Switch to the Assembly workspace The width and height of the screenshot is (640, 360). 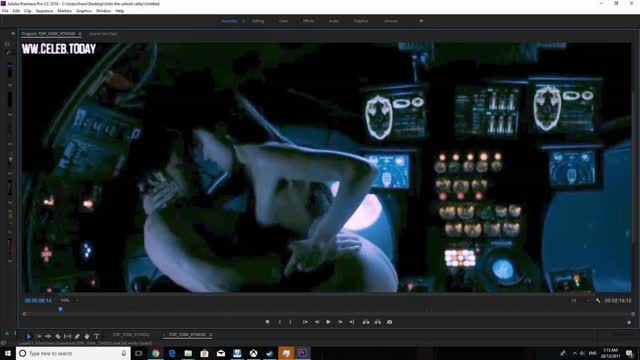pyautogui.click(x=229, y=21)
